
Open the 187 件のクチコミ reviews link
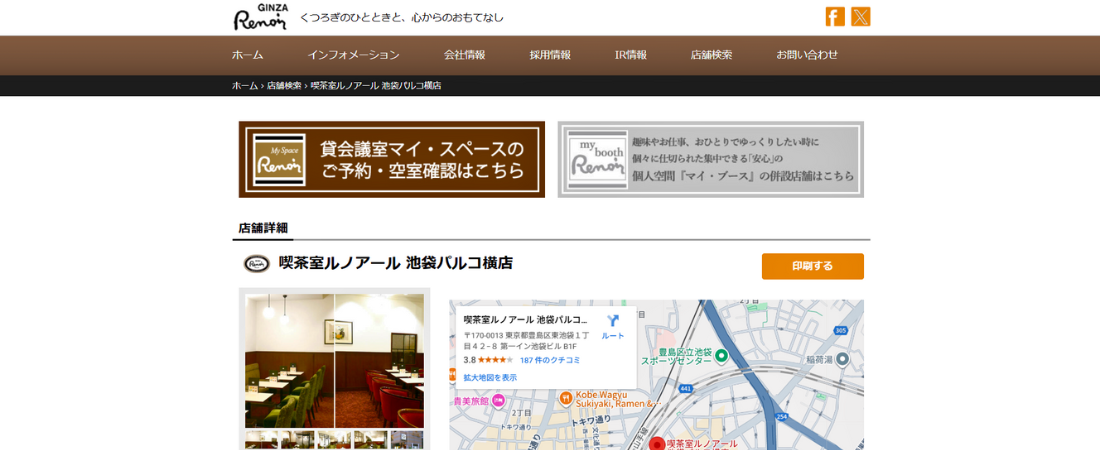(549, 360)
